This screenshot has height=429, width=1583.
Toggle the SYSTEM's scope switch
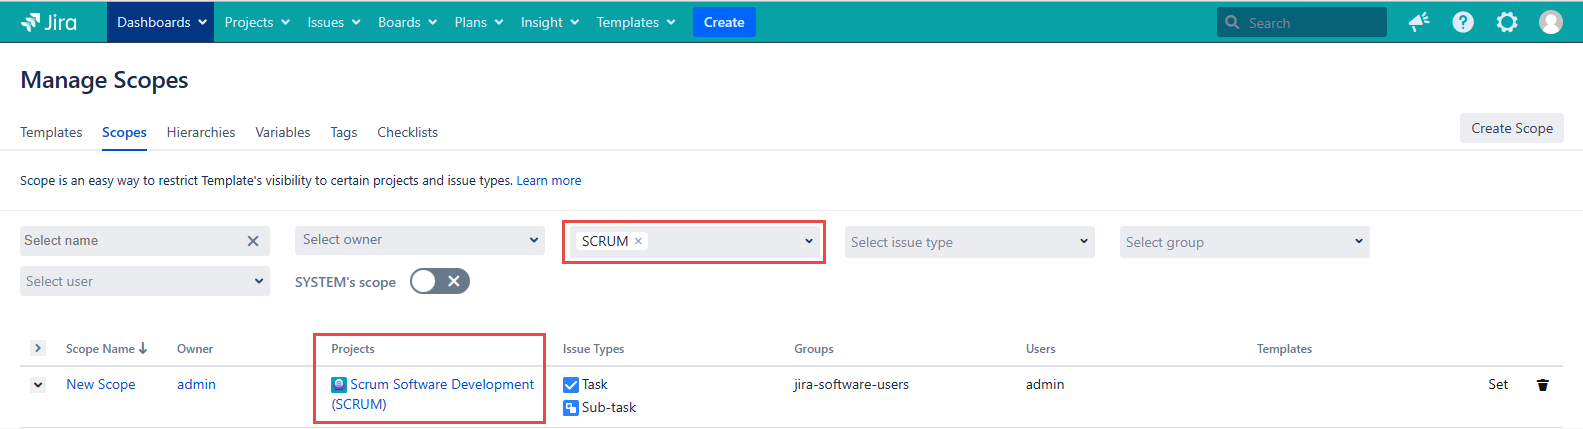[x=439, y=282]
